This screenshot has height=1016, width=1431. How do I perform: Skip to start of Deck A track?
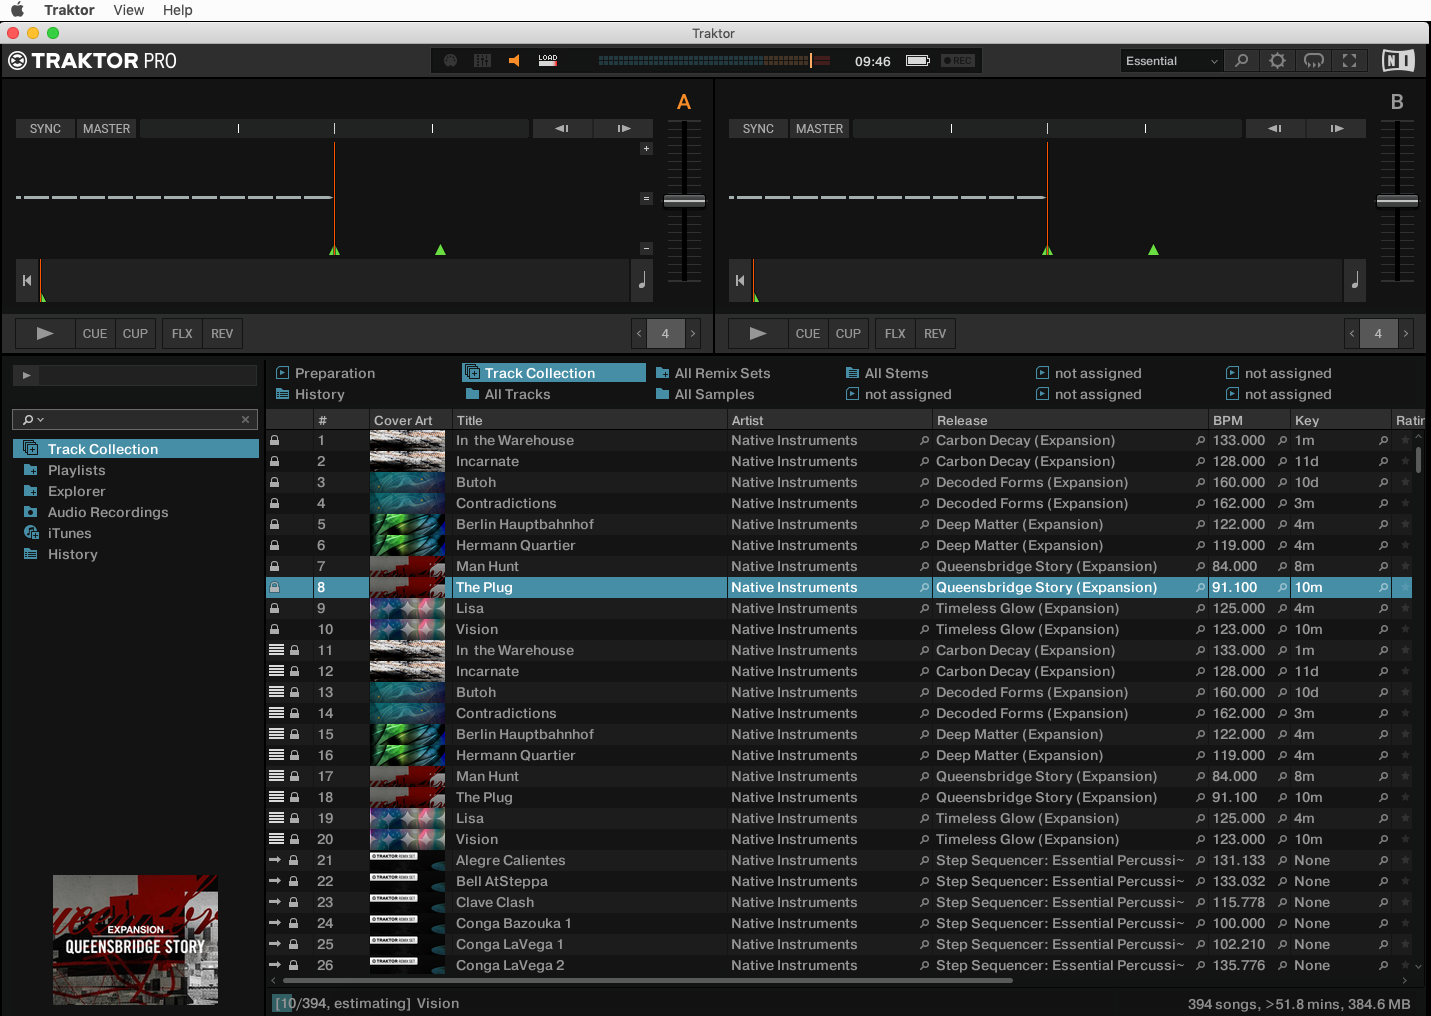tap(27, 281)
